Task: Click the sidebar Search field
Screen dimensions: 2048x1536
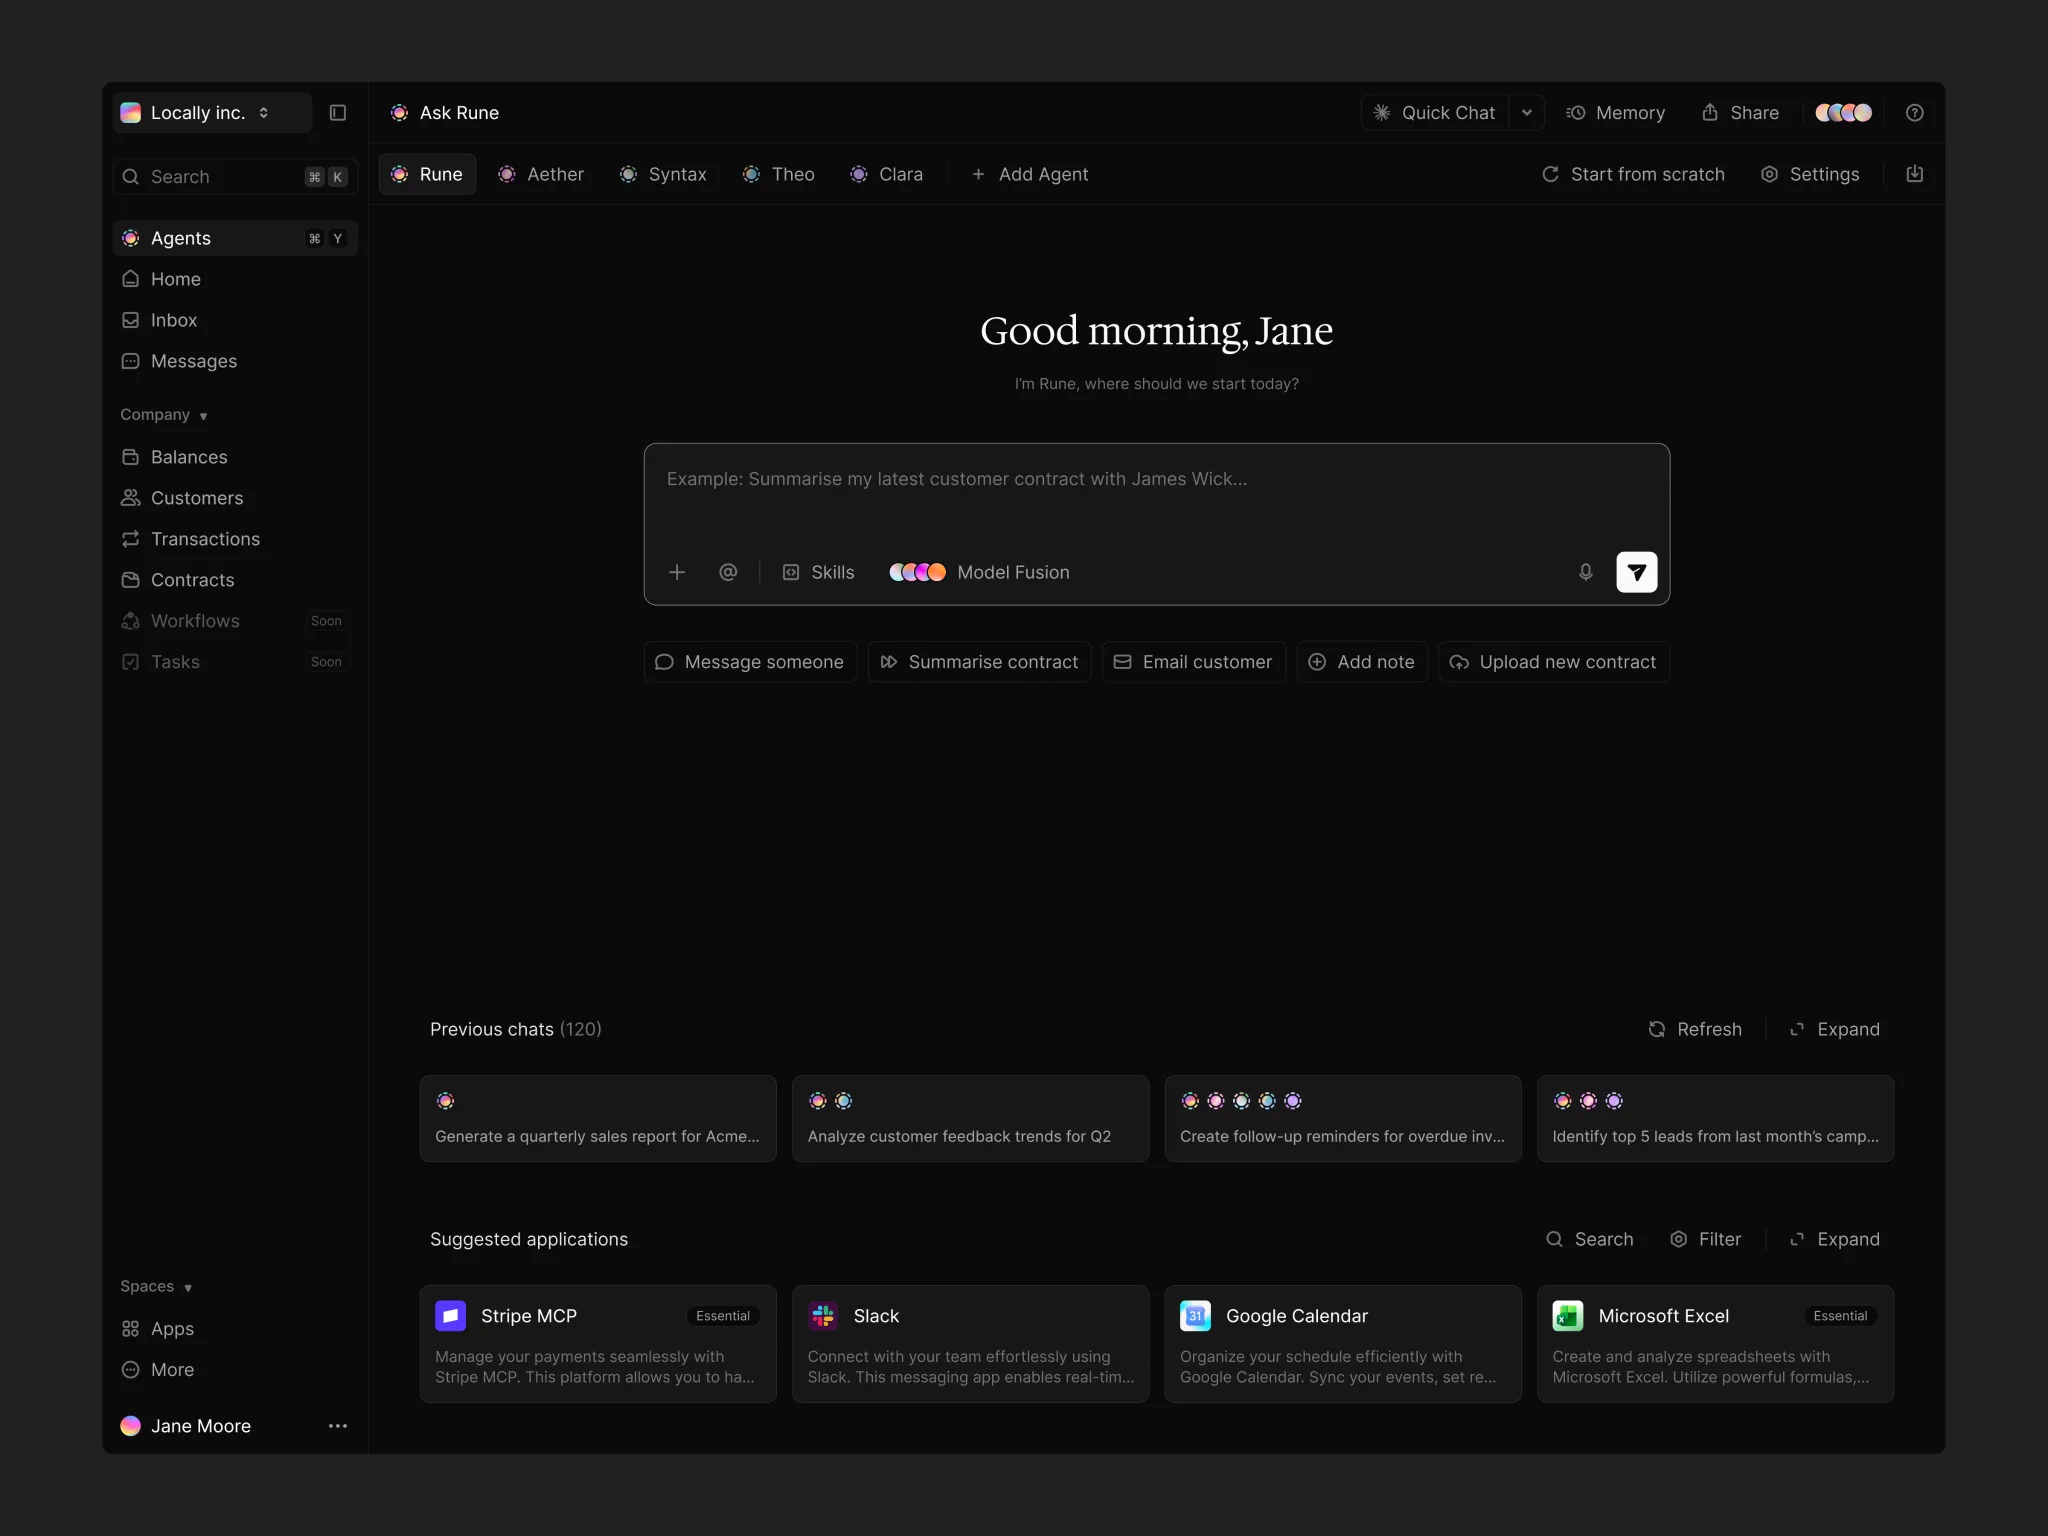Action: (235, 177)
